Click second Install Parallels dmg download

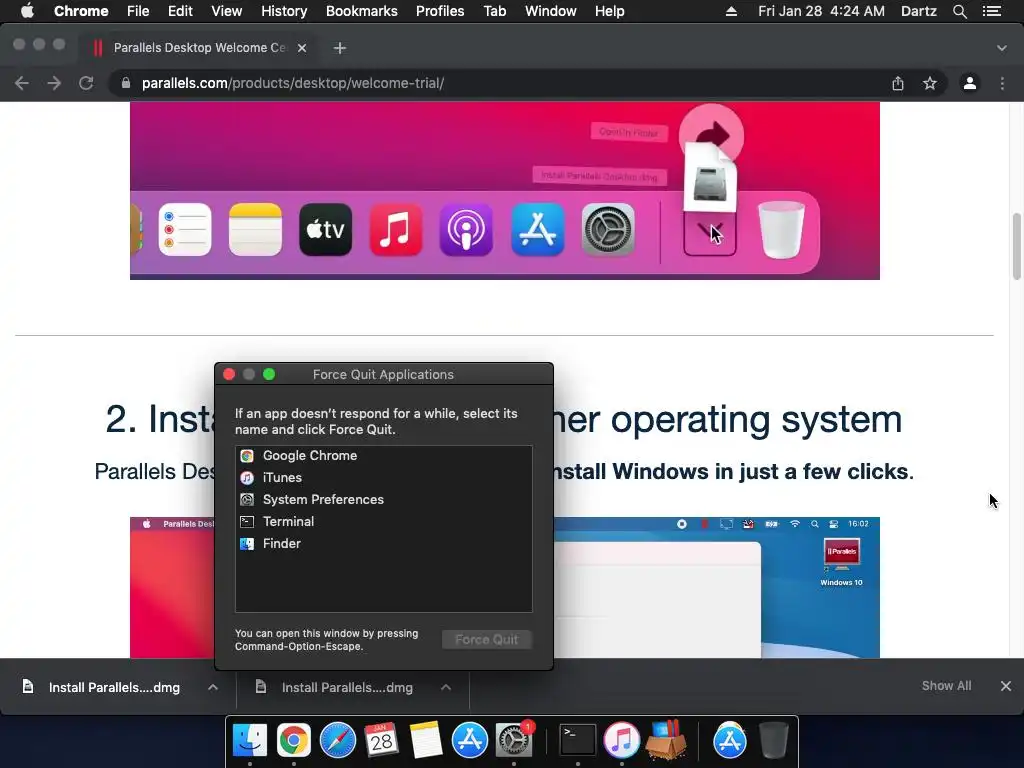tap(346, 687)
